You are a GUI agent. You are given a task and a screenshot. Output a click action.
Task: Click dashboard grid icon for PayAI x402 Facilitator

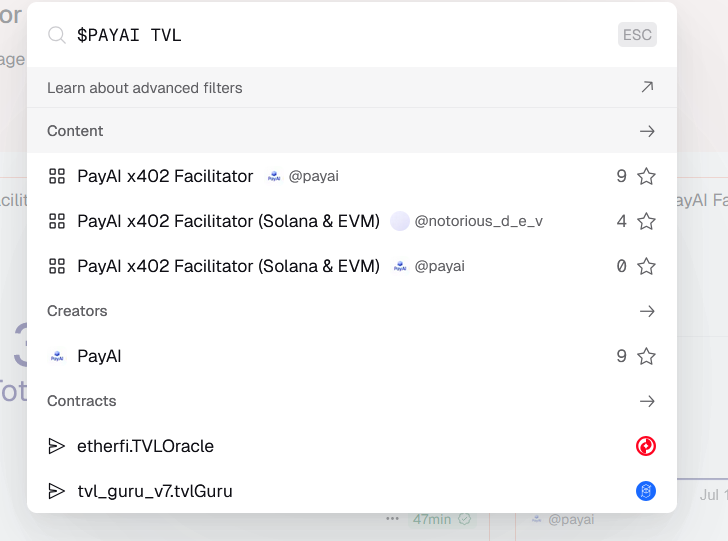pyautogui.click(x=57, y=176)
